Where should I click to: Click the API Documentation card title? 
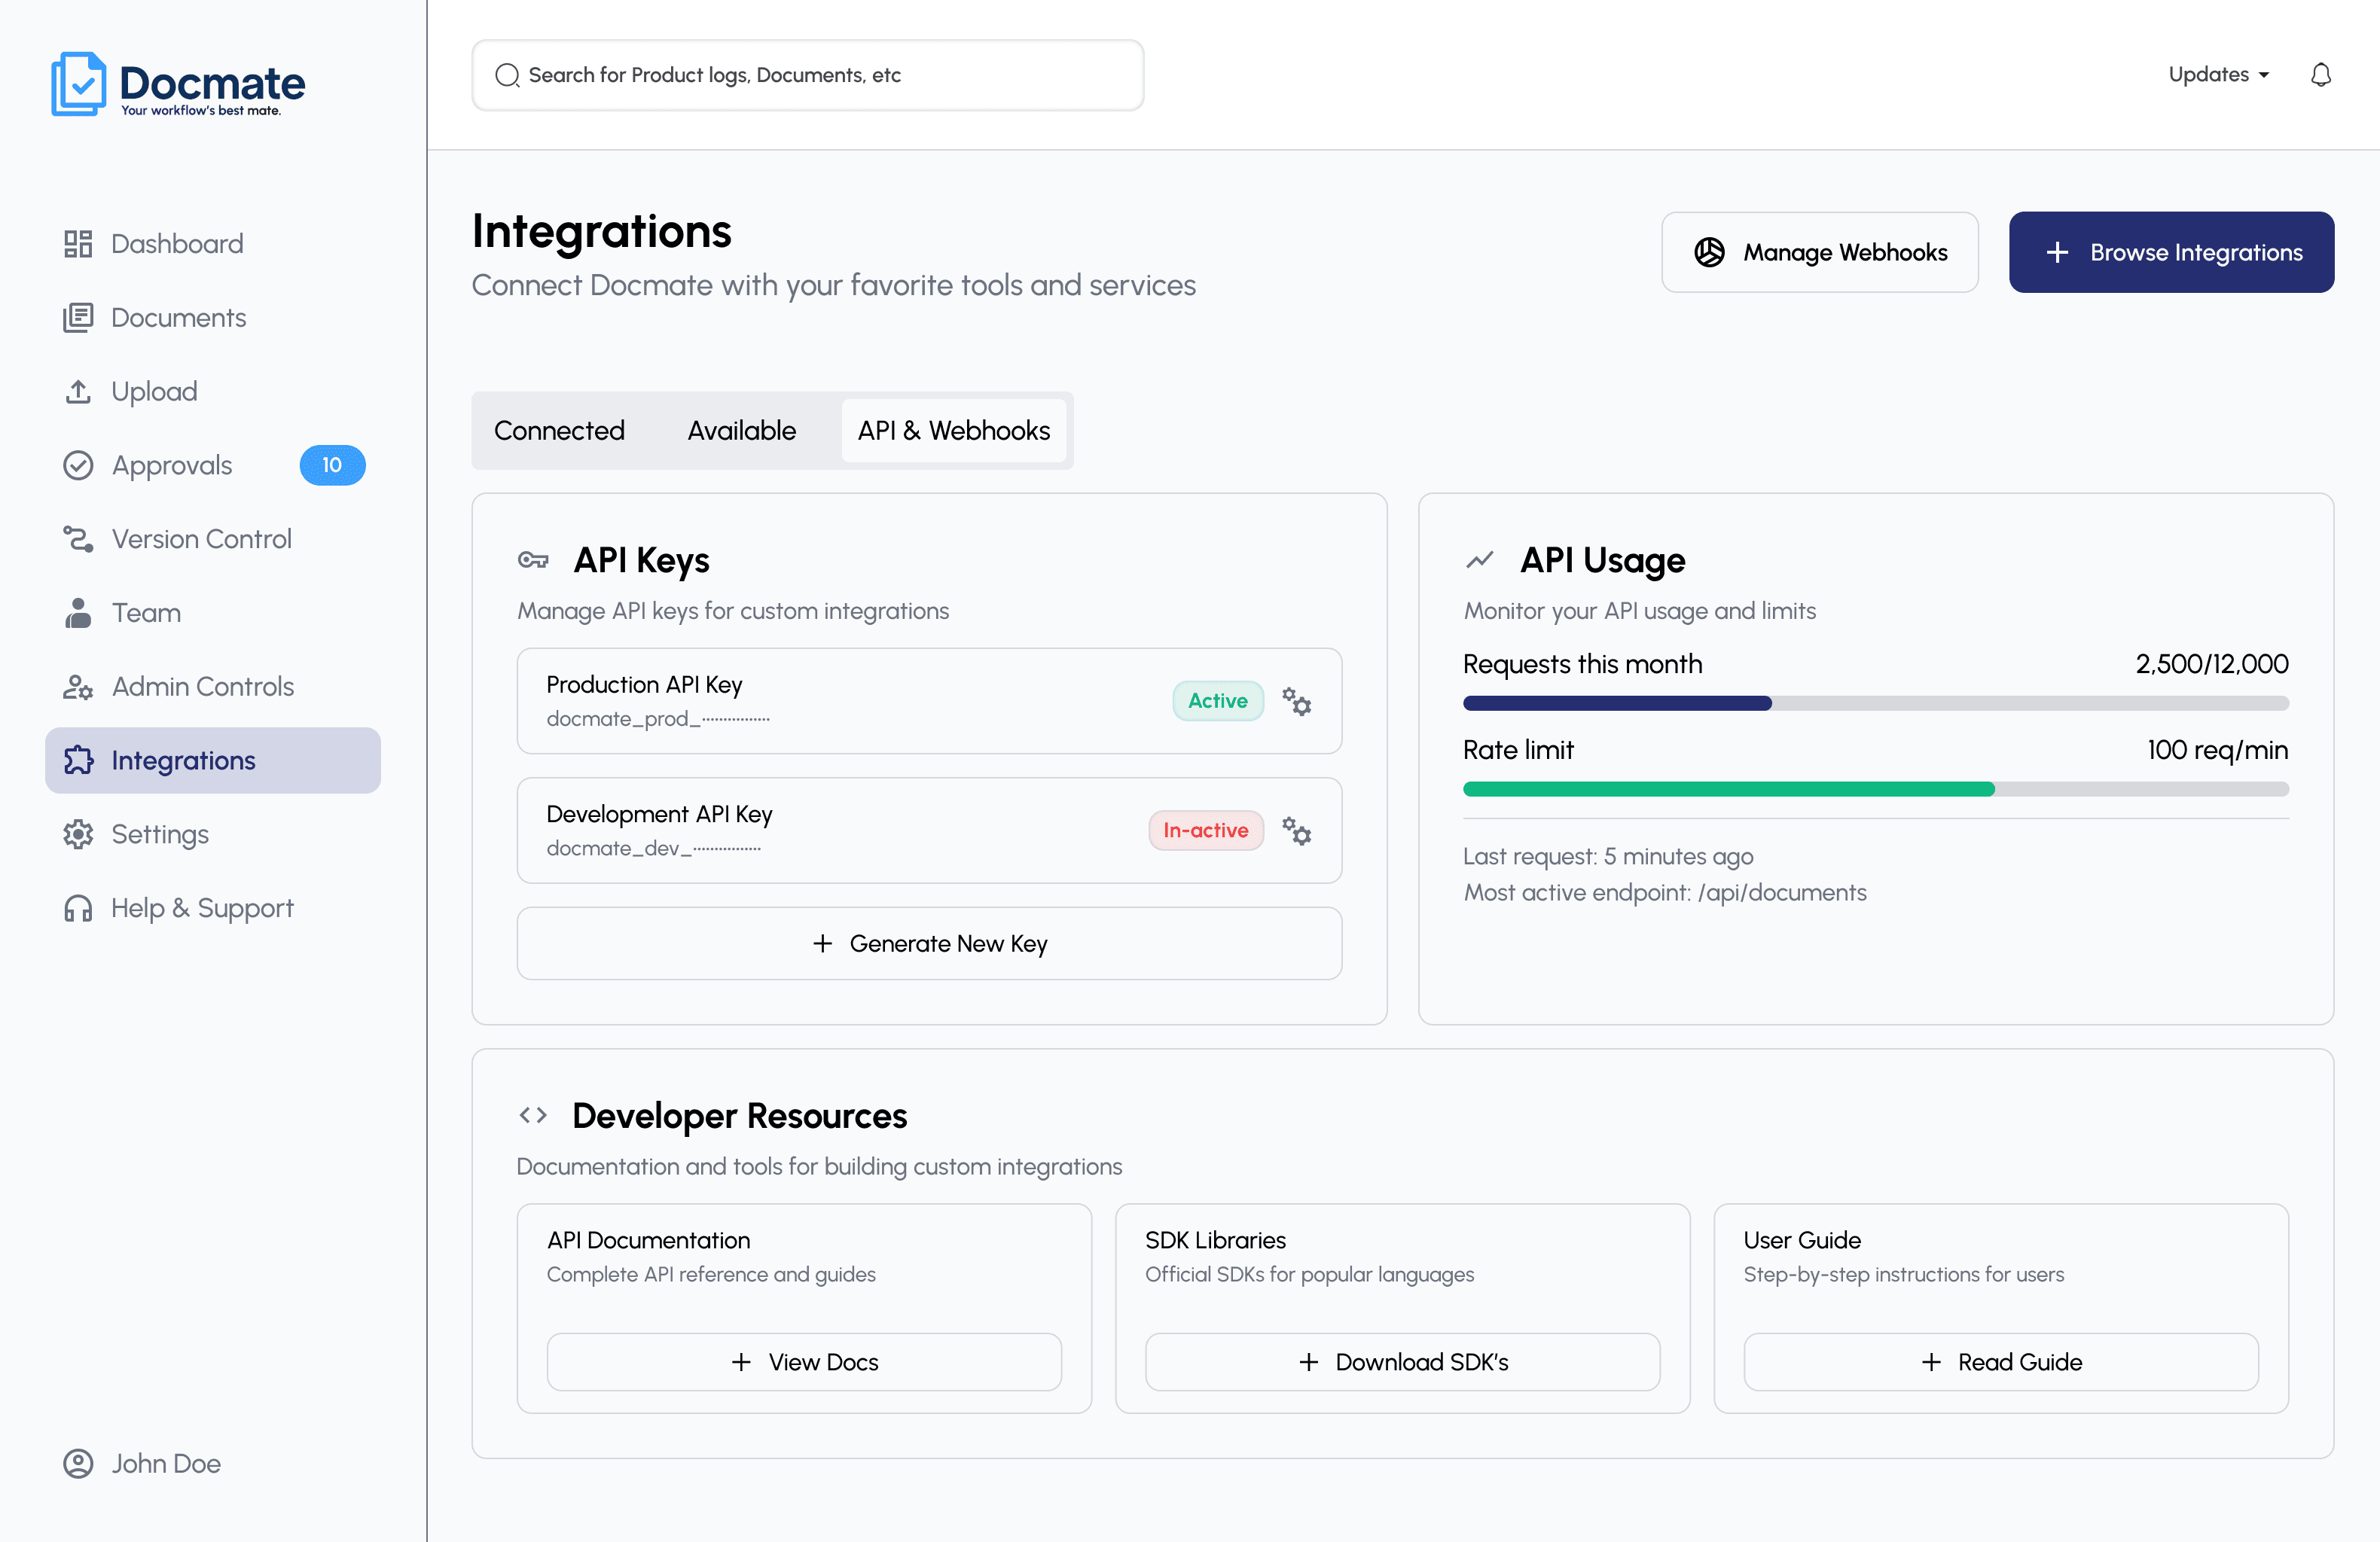pos(648,1240)
